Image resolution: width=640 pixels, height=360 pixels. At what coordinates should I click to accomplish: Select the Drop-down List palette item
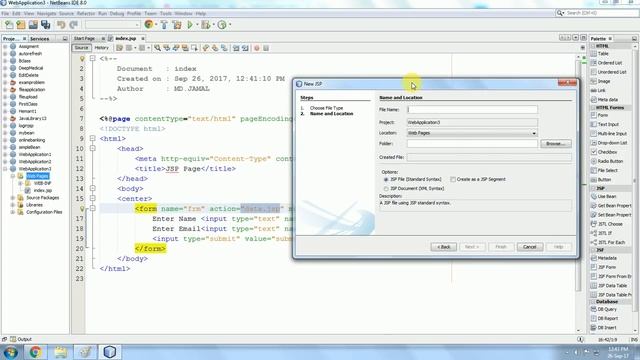[x=609, y=143]
